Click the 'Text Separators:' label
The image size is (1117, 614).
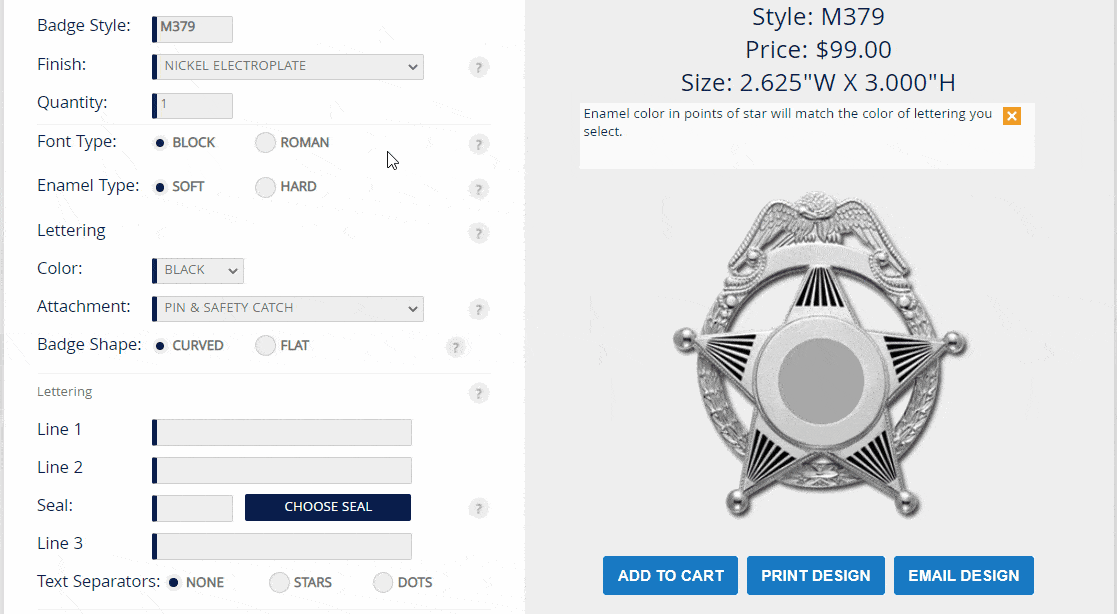click(x=98, y=581)
